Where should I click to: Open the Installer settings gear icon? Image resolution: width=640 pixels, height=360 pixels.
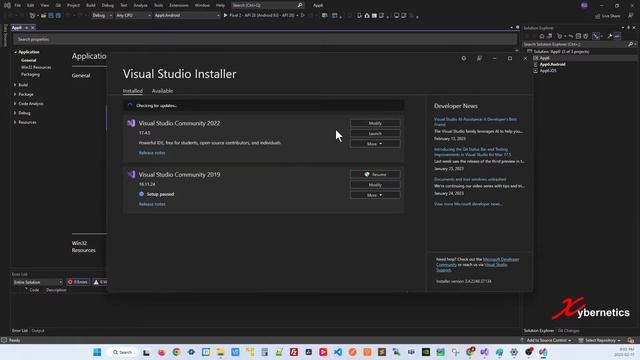pyautogui.click(x=464, y=58)
